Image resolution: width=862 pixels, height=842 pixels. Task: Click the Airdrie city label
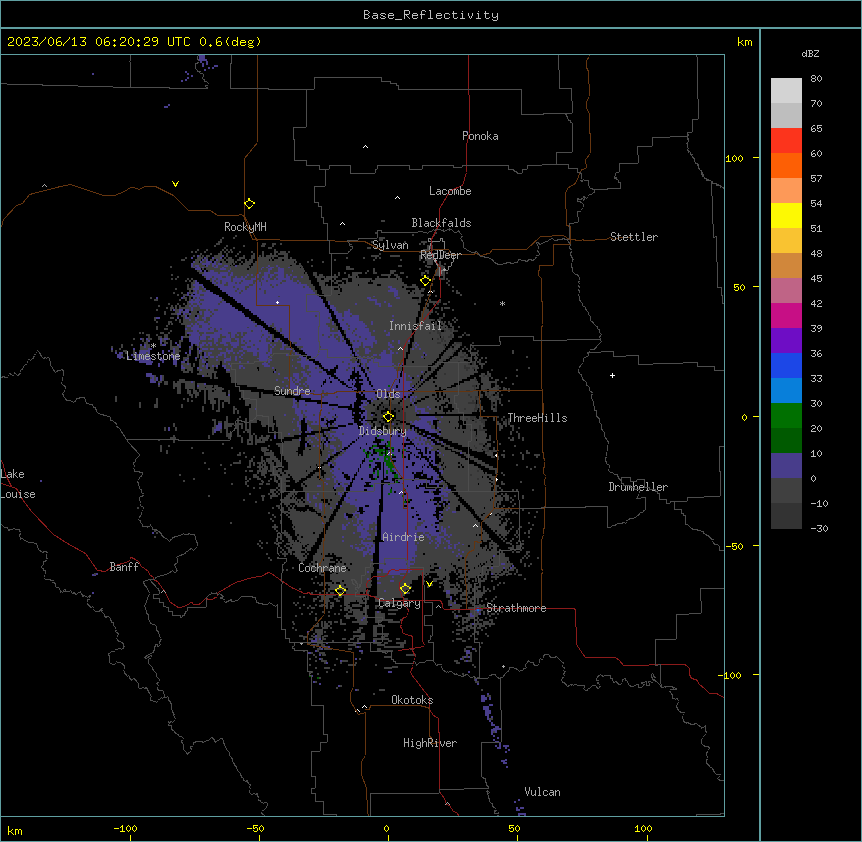coord(403,537)
